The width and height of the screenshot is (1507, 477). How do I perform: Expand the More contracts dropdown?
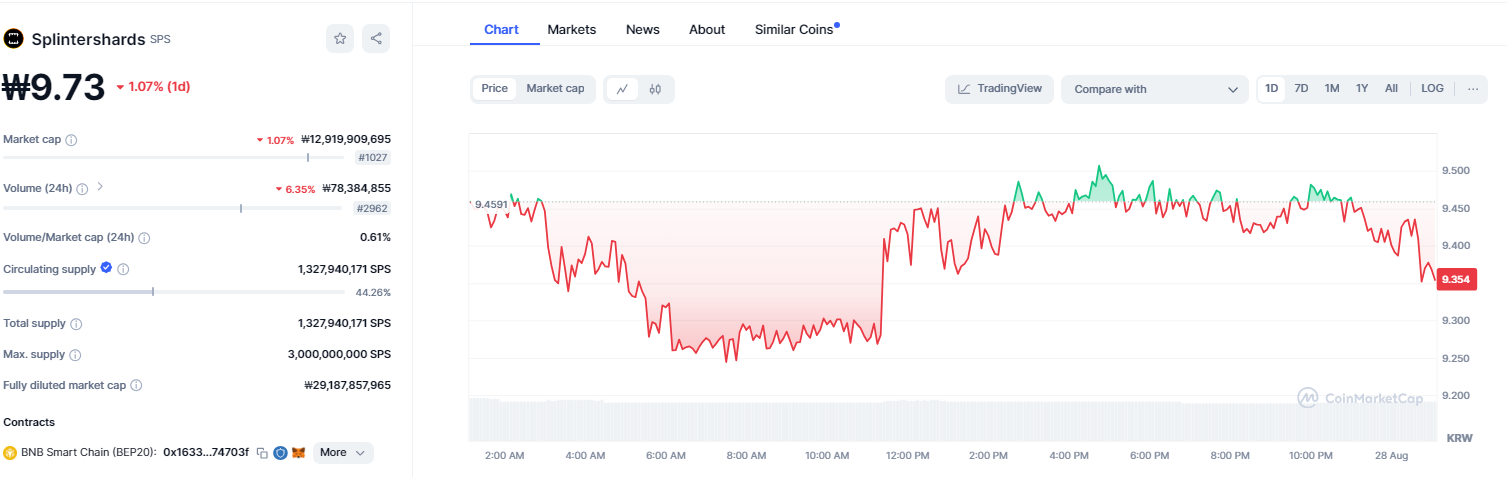coord(344,453)
